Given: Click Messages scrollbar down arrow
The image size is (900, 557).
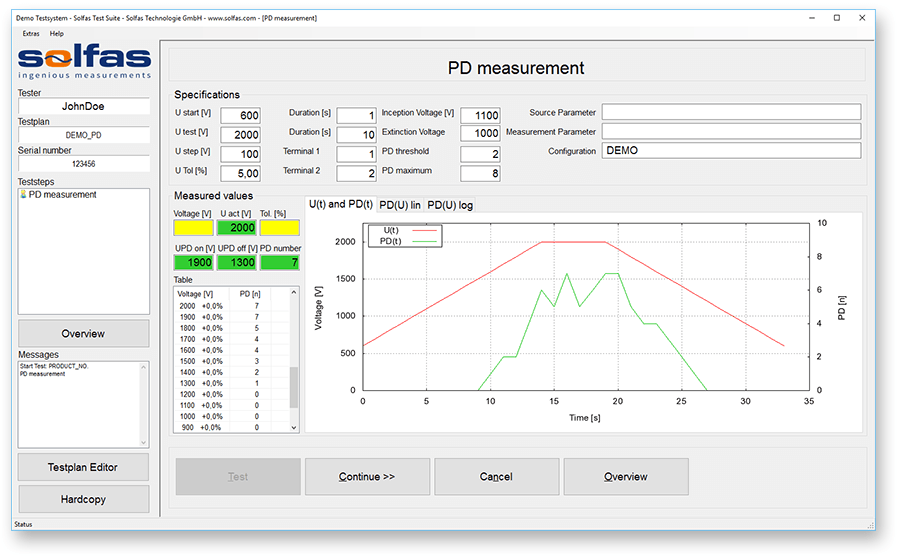Looking at the screenshot, I should pyautogui.click(x=143, y=442).
